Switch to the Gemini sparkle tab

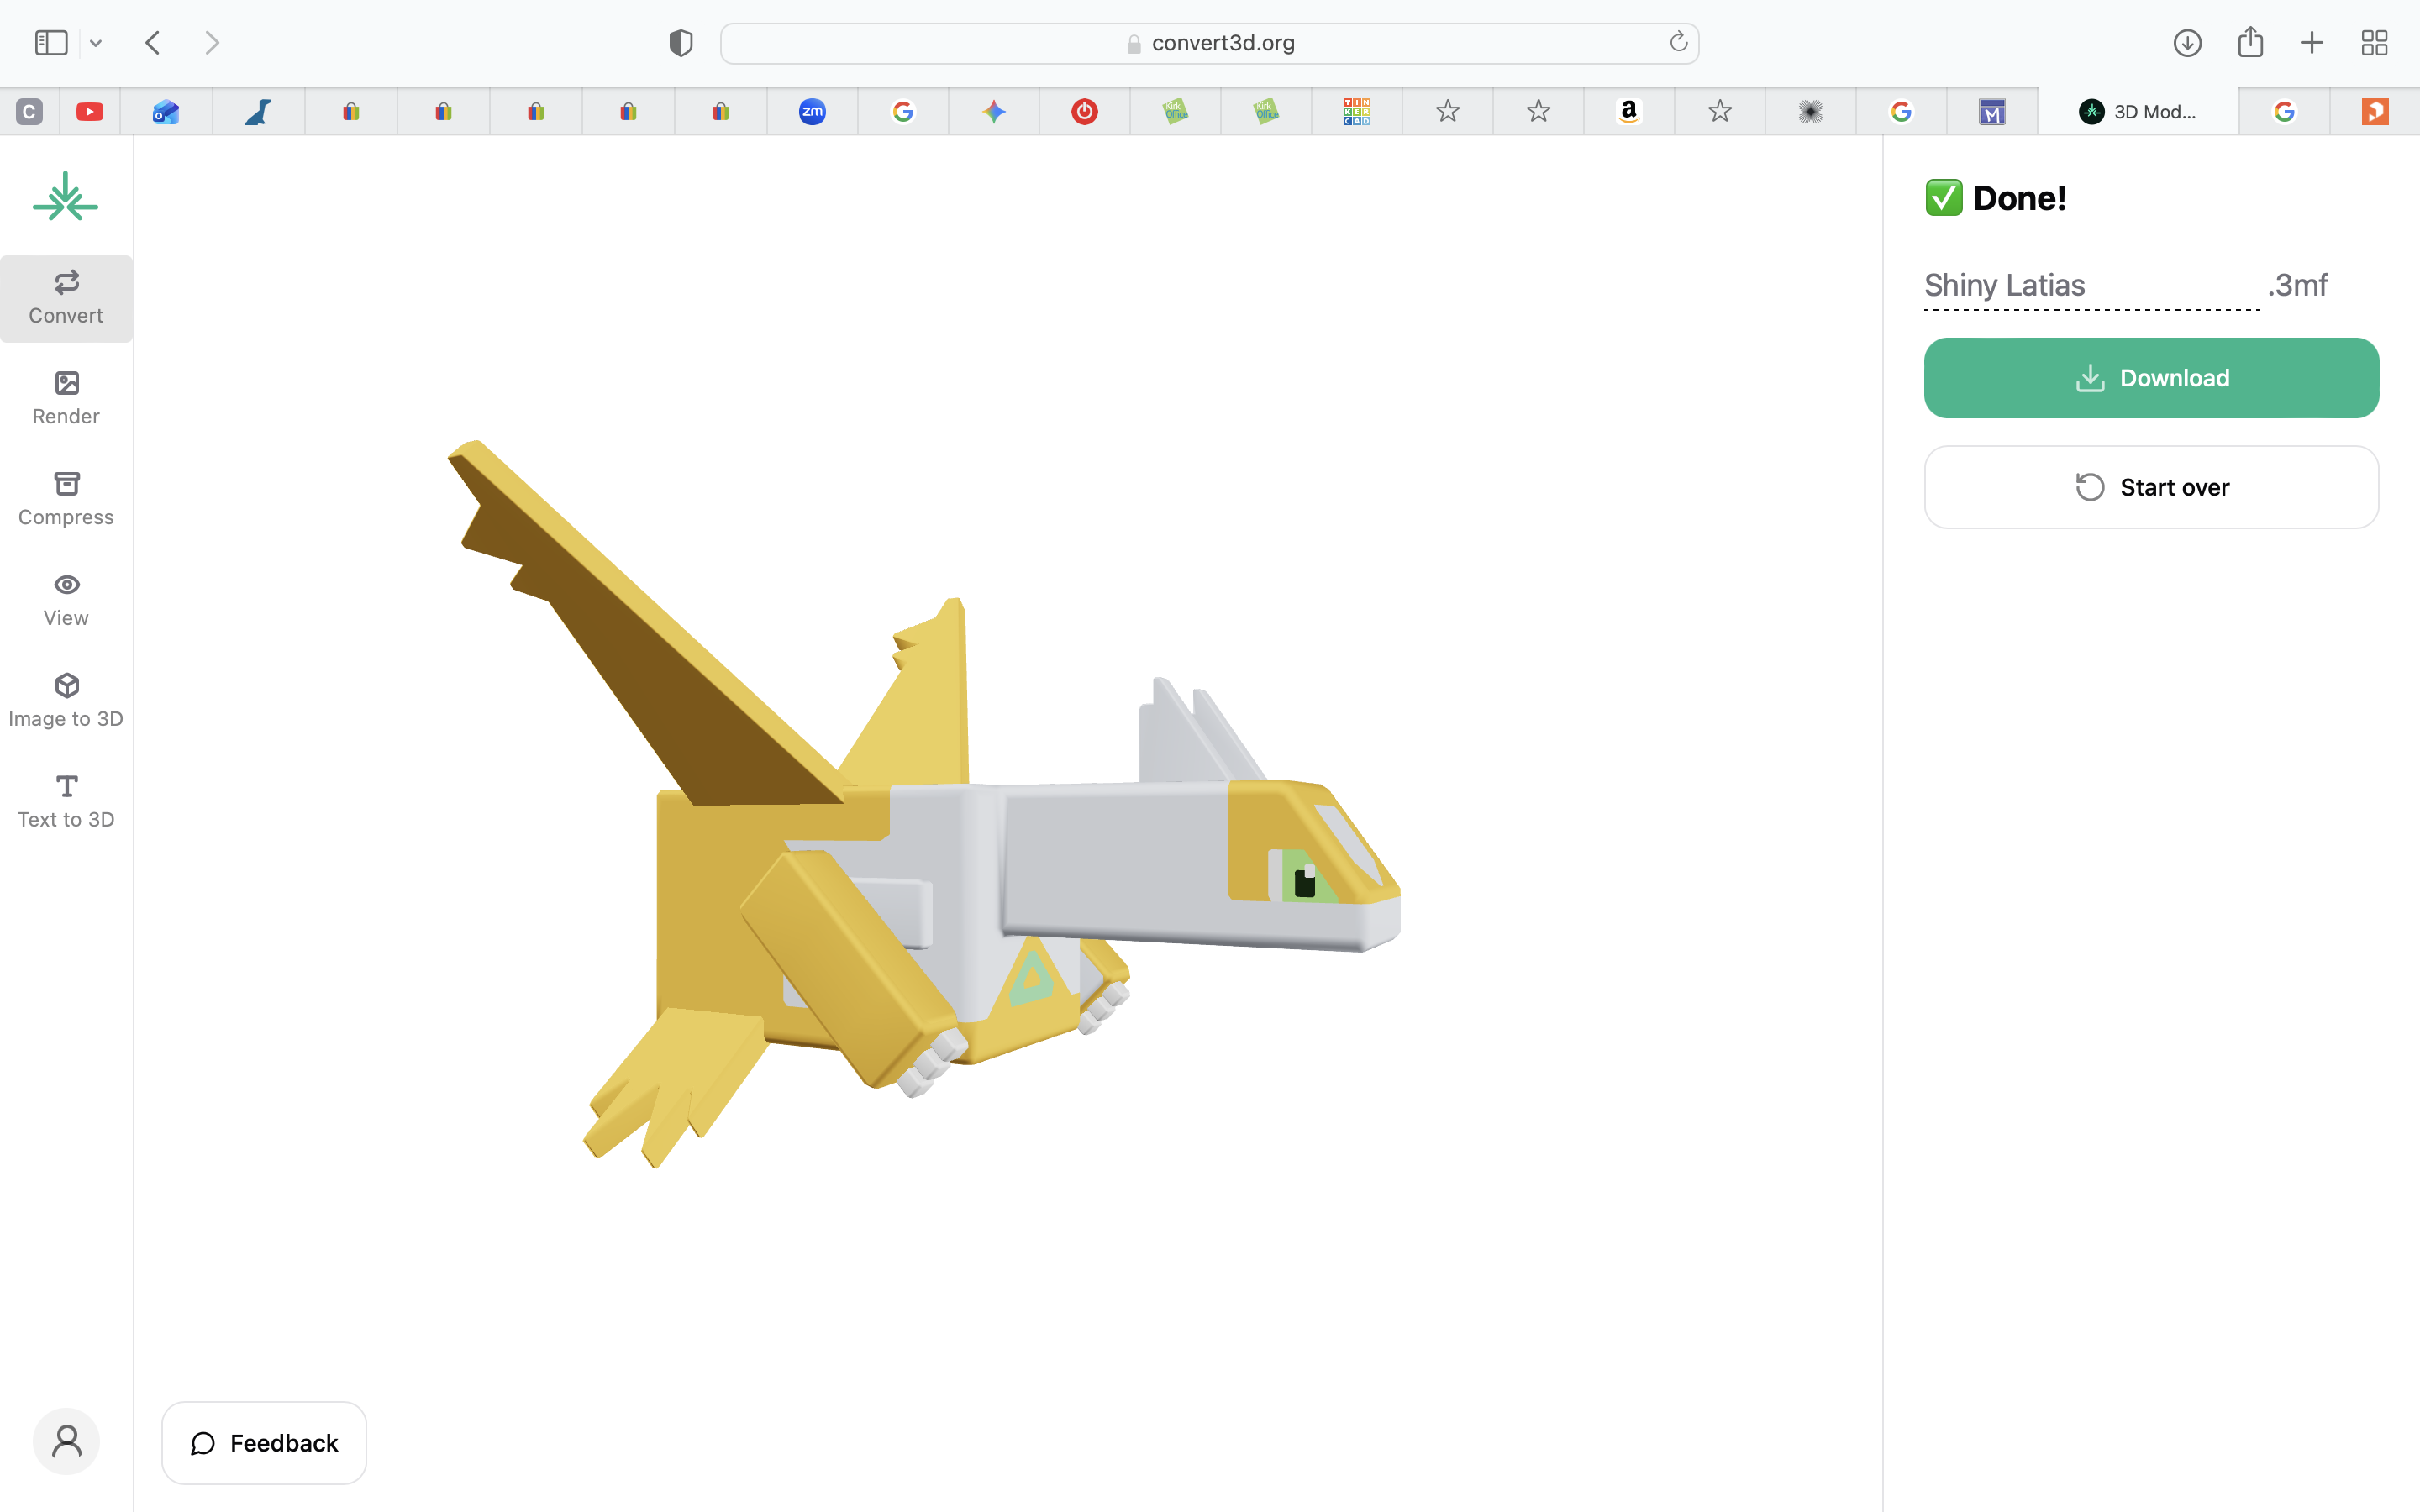(x=994, y=111)
